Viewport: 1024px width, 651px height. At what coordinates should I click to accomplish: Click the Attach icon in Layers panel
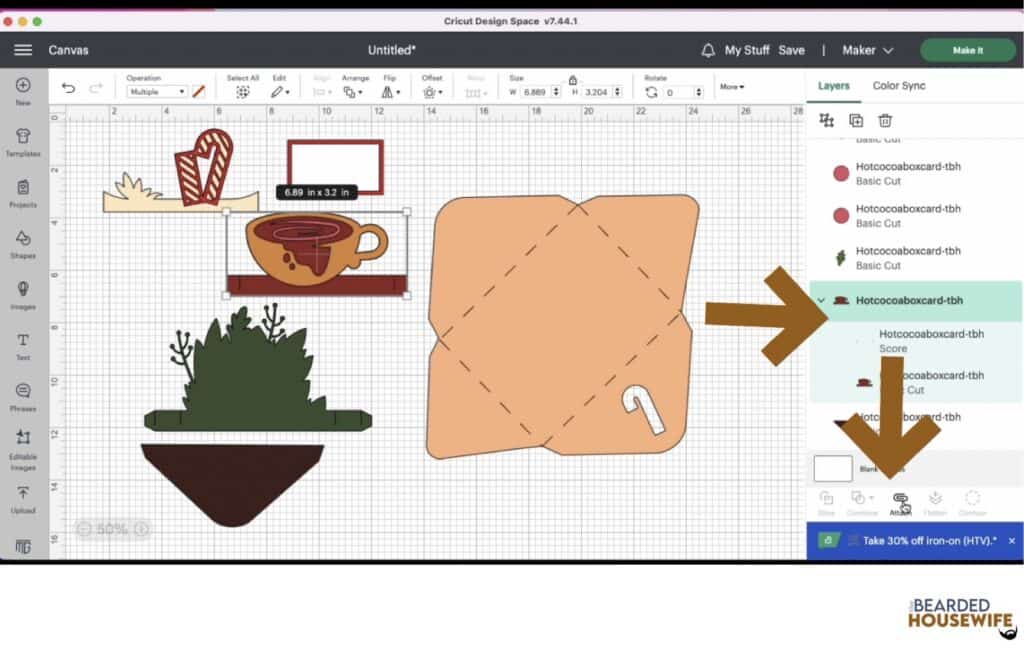[900, 501]
